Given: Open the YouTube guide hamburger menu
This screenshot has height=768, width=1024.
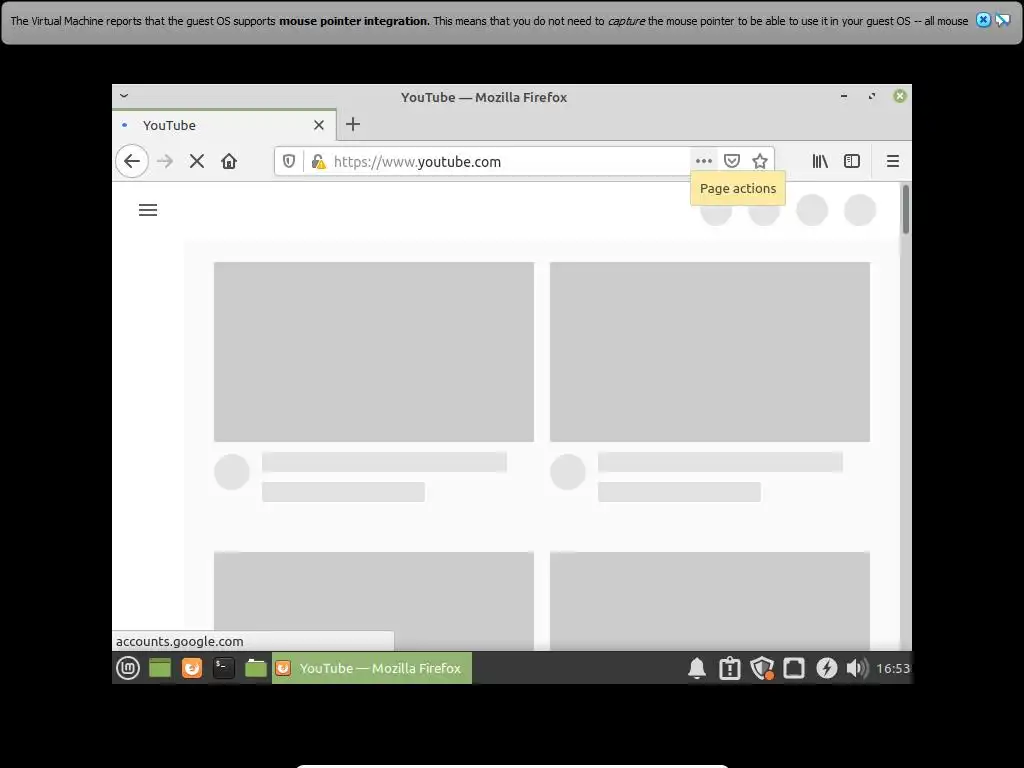Looking at the screenshot, I should click(x=148, y=210).
